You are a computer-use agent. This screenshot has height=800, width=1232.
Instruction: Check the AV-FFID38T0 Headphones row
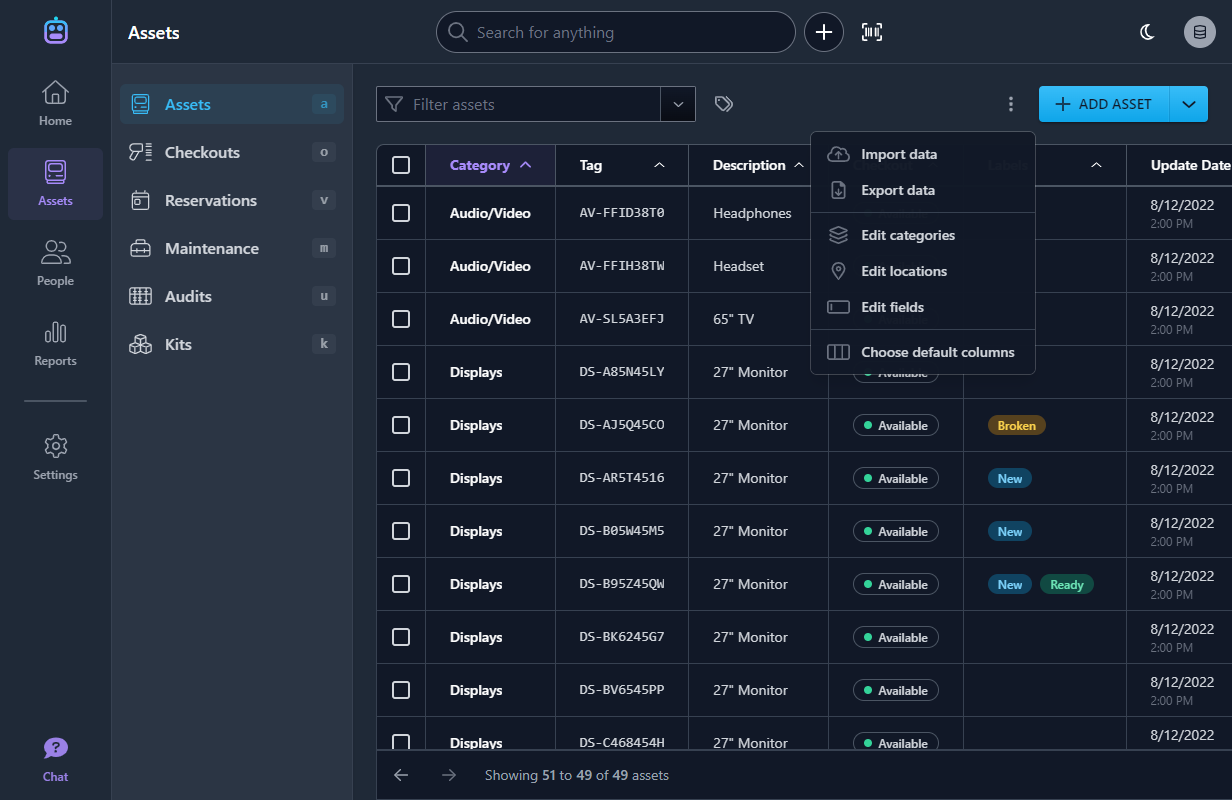tap(401, 213)
